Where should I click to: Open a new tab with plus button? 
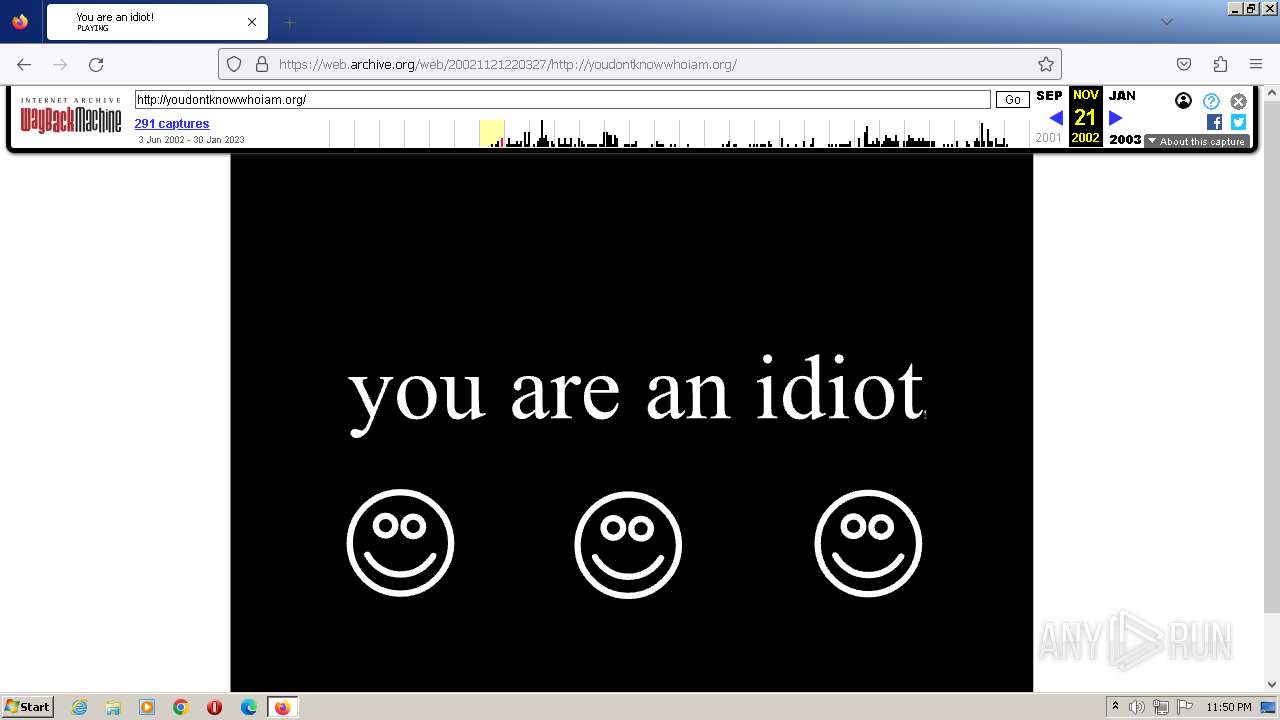289,22
